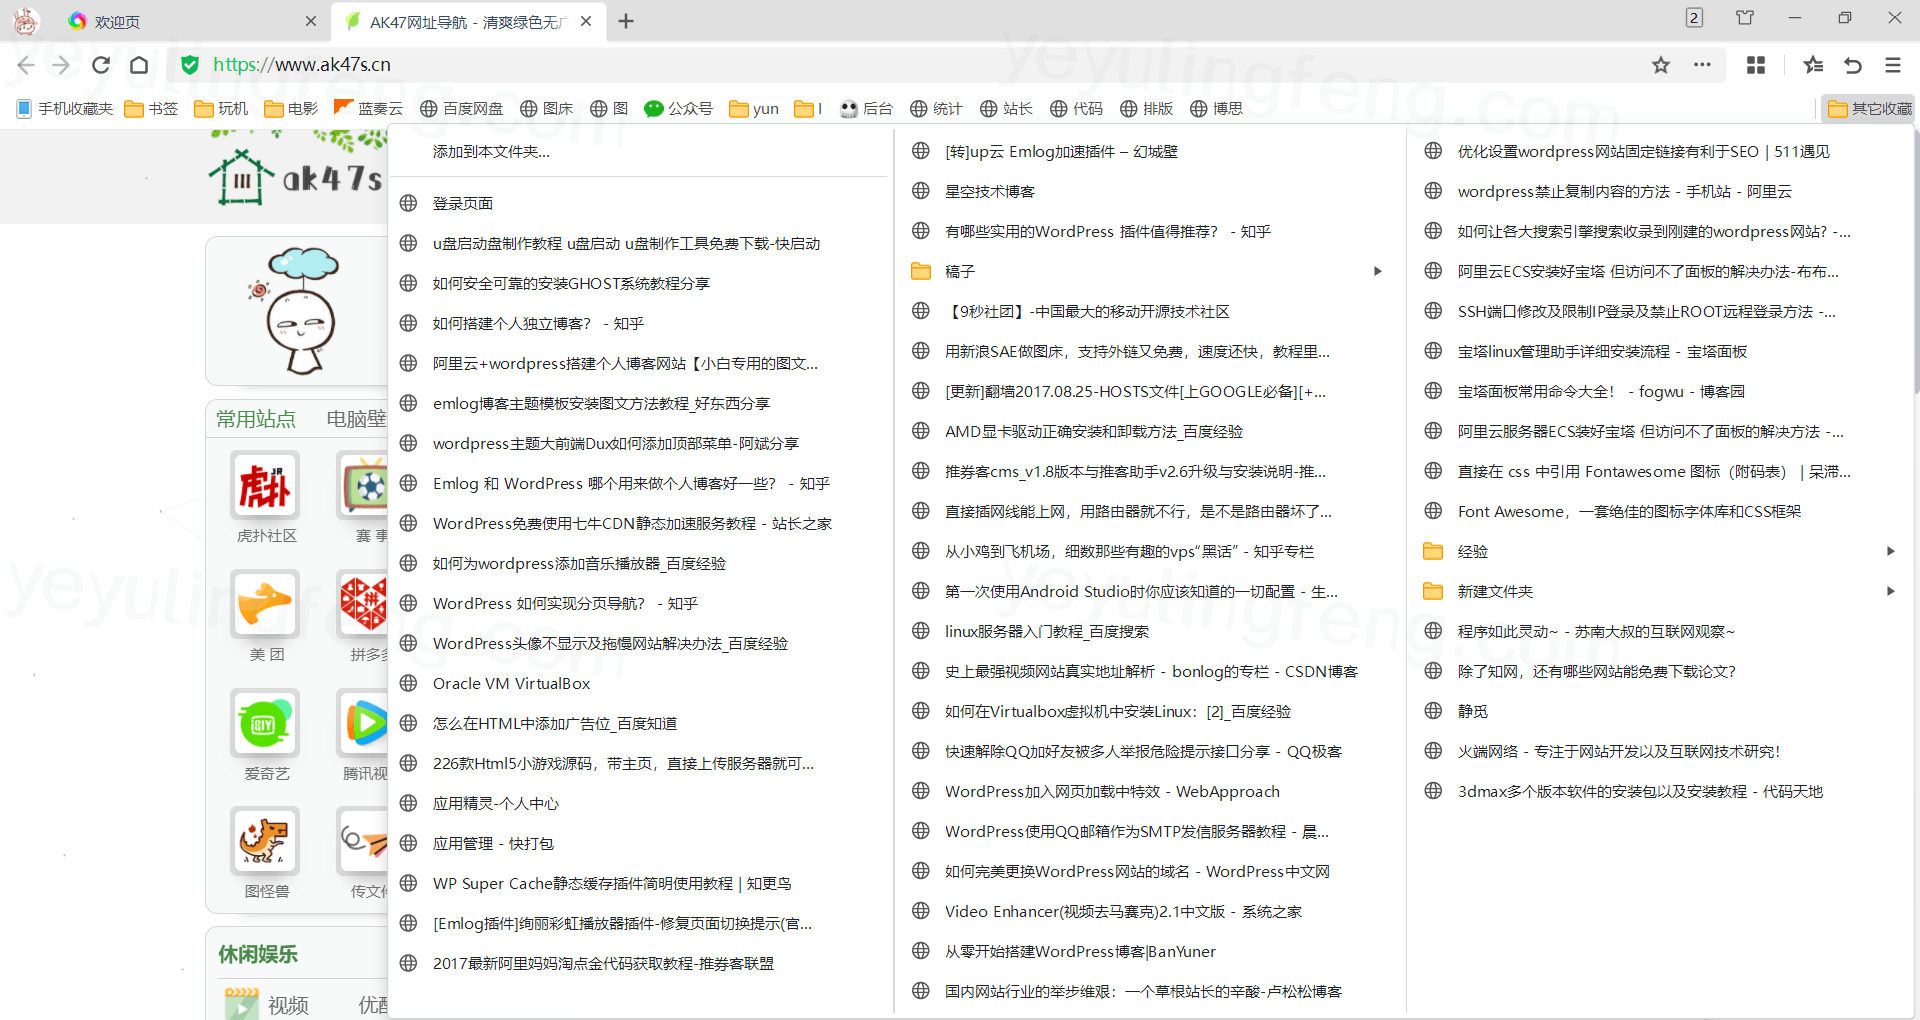Image resolution: width=1920 pixels, height=1020 pixels.
Task: Bookmark this page with the star icon
Action: point(1661,65)
